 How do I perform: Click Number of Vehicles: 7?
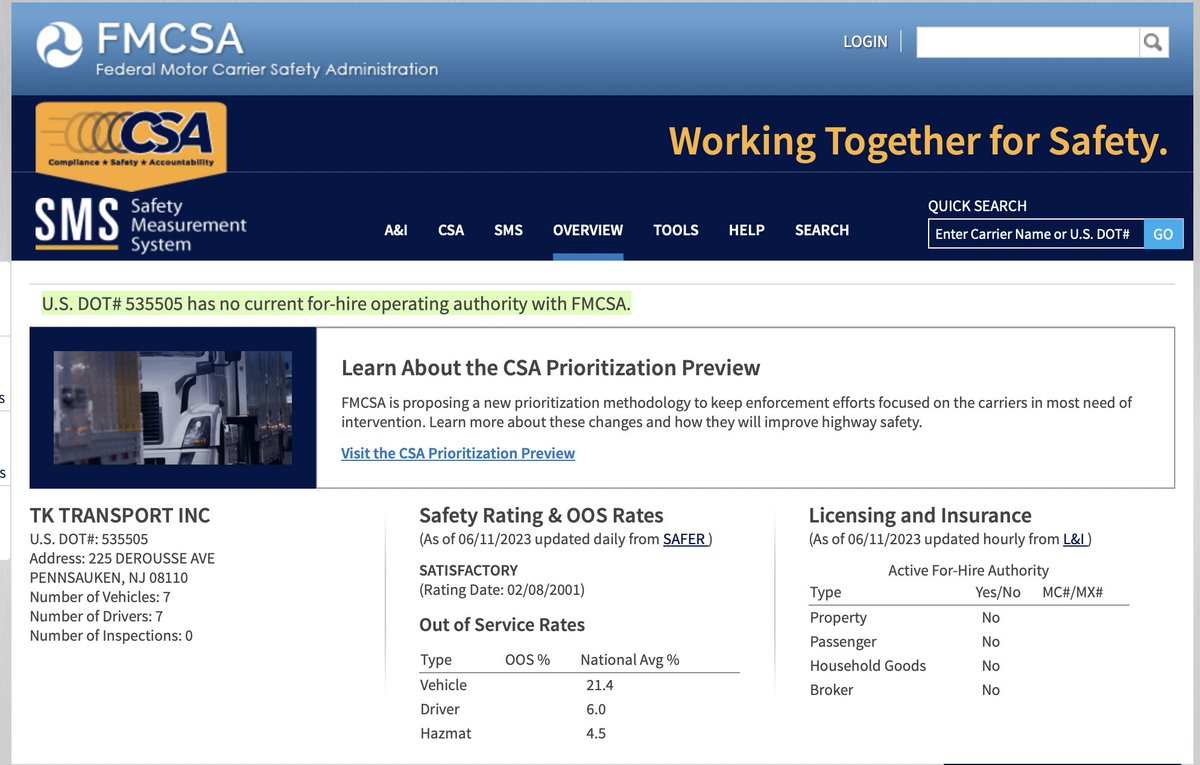(x=100, y=597)
